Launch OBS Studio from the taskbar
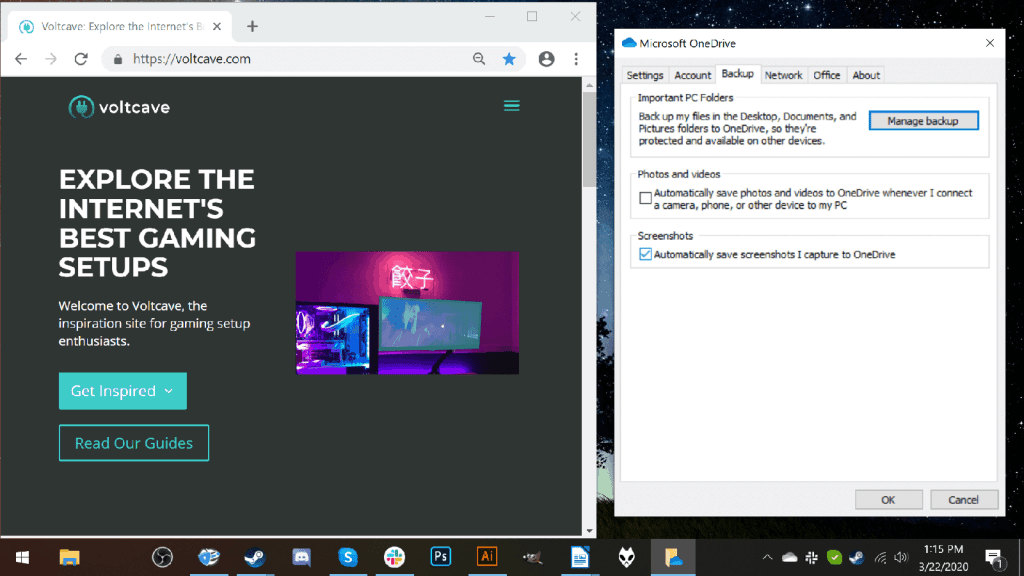 162,557
